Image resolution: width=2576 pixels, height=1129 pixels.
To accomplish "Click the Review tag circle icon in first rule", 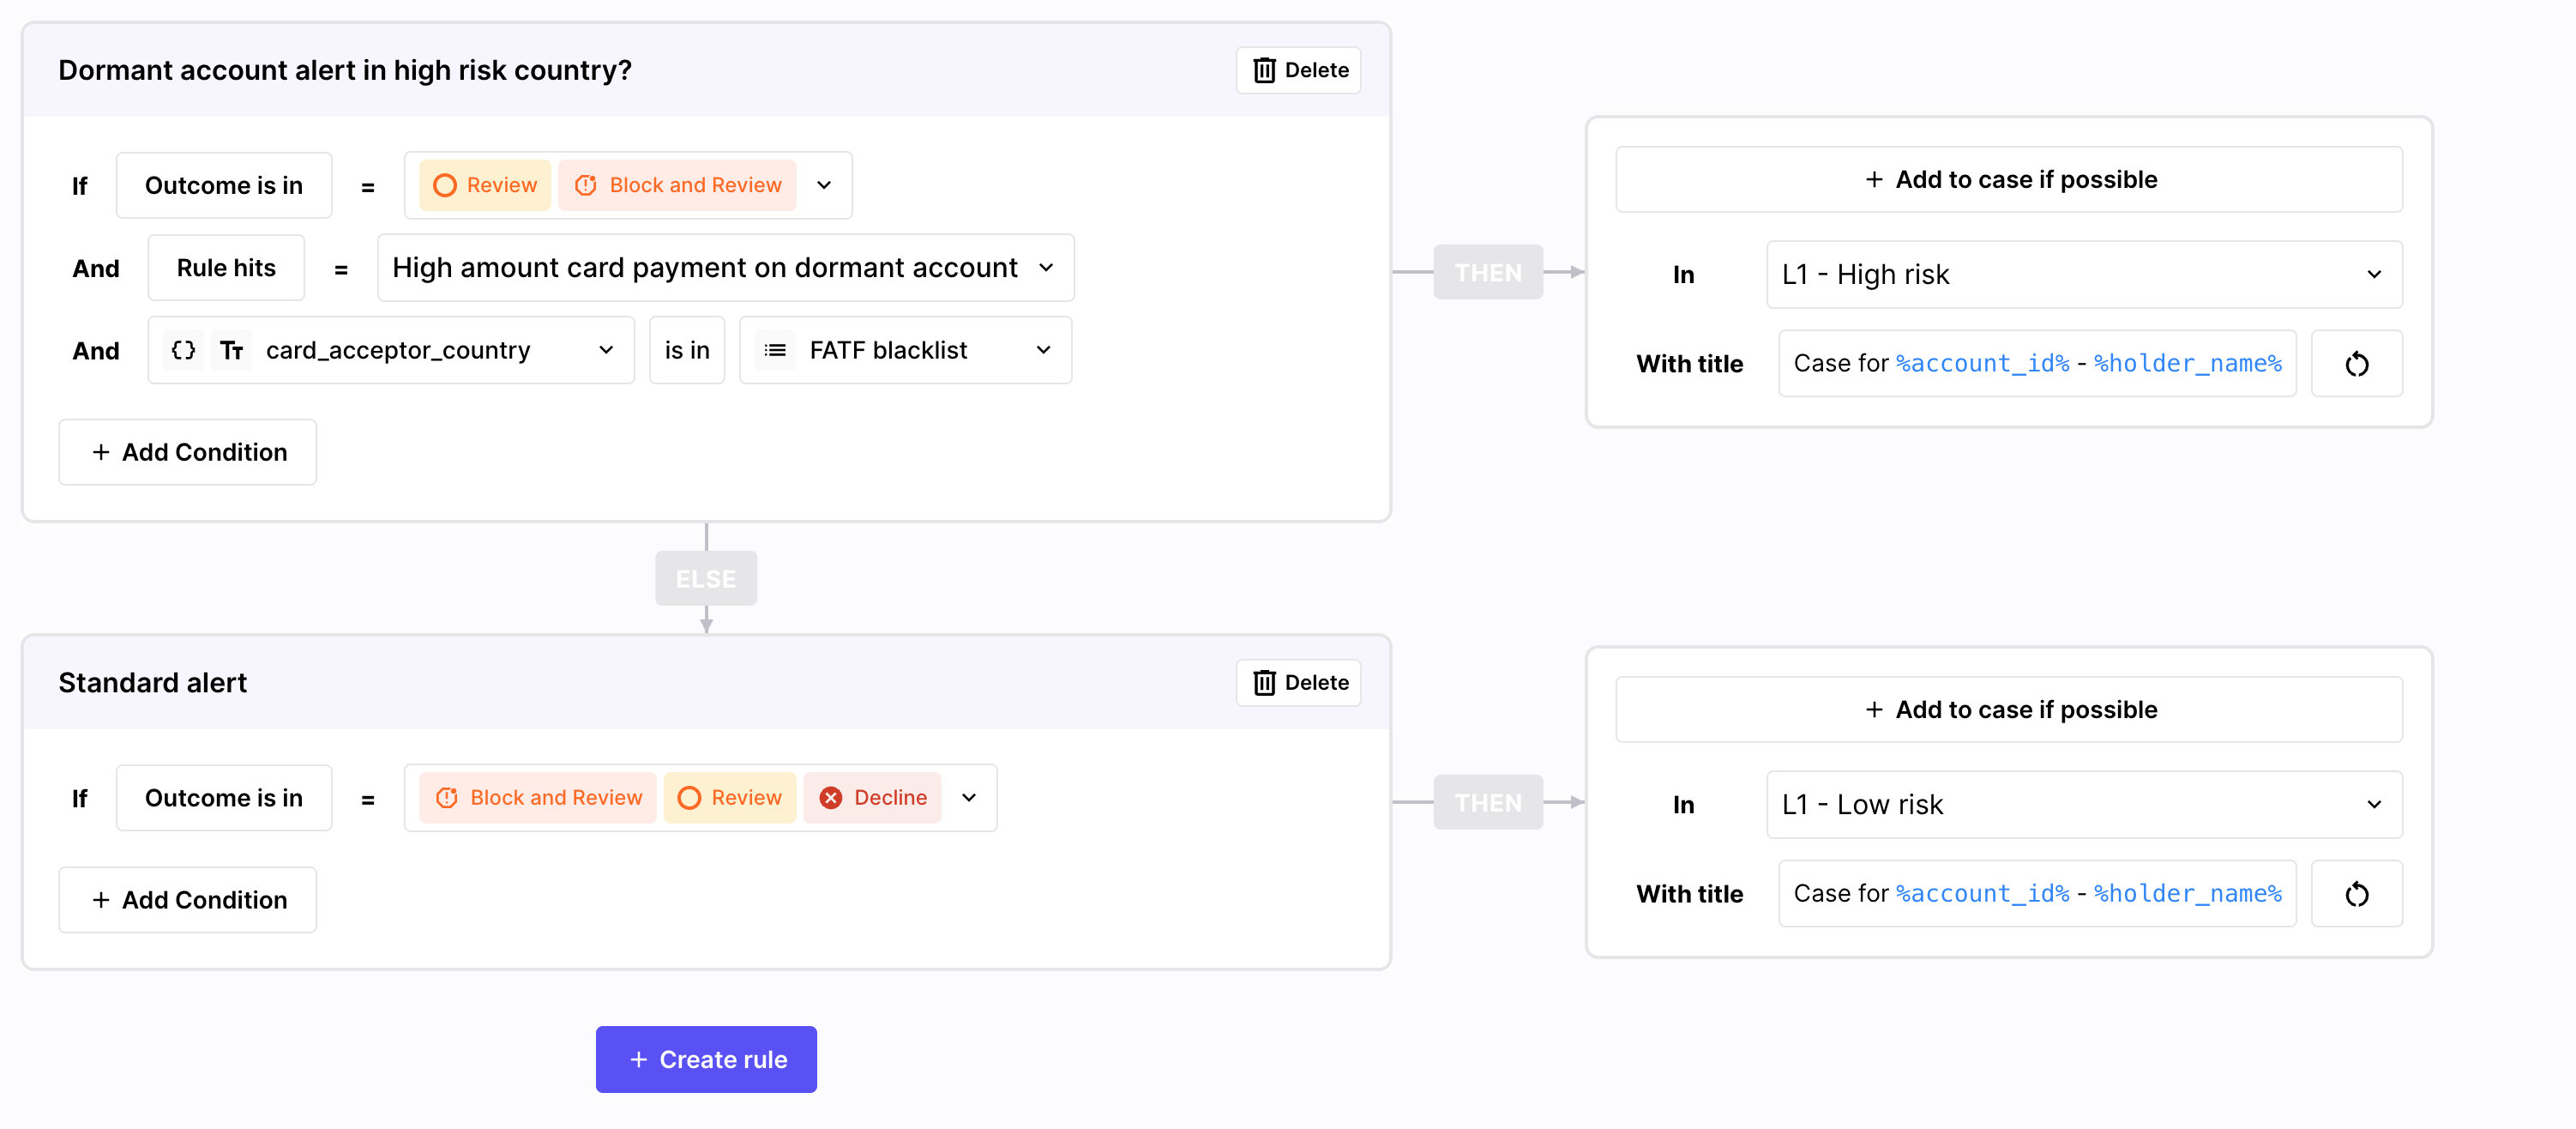I will tap(445, 186).
